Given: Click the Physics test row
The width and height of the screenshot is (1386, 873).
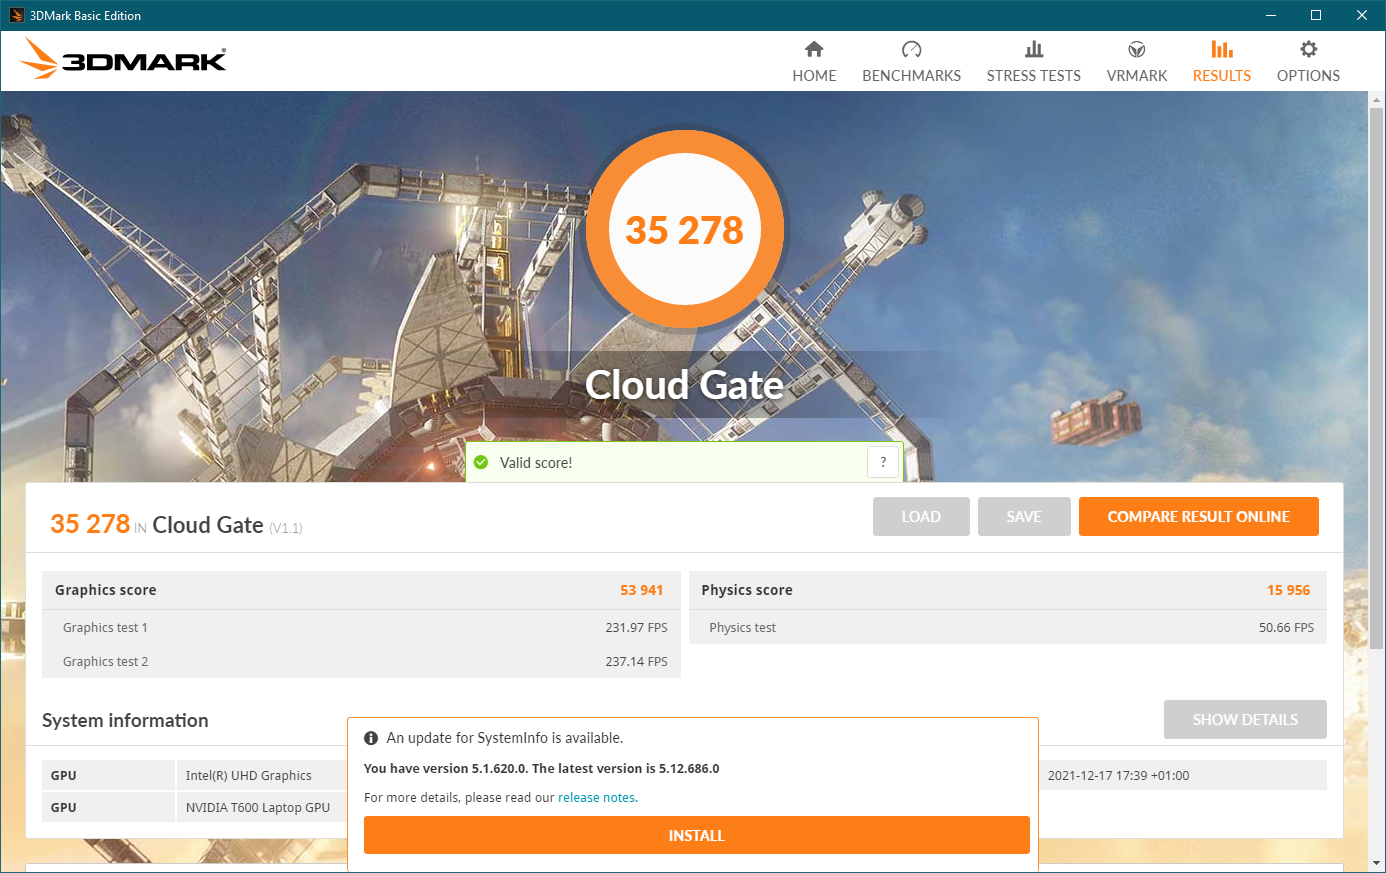Looking at the screenshot, I should coord(1008,627).
